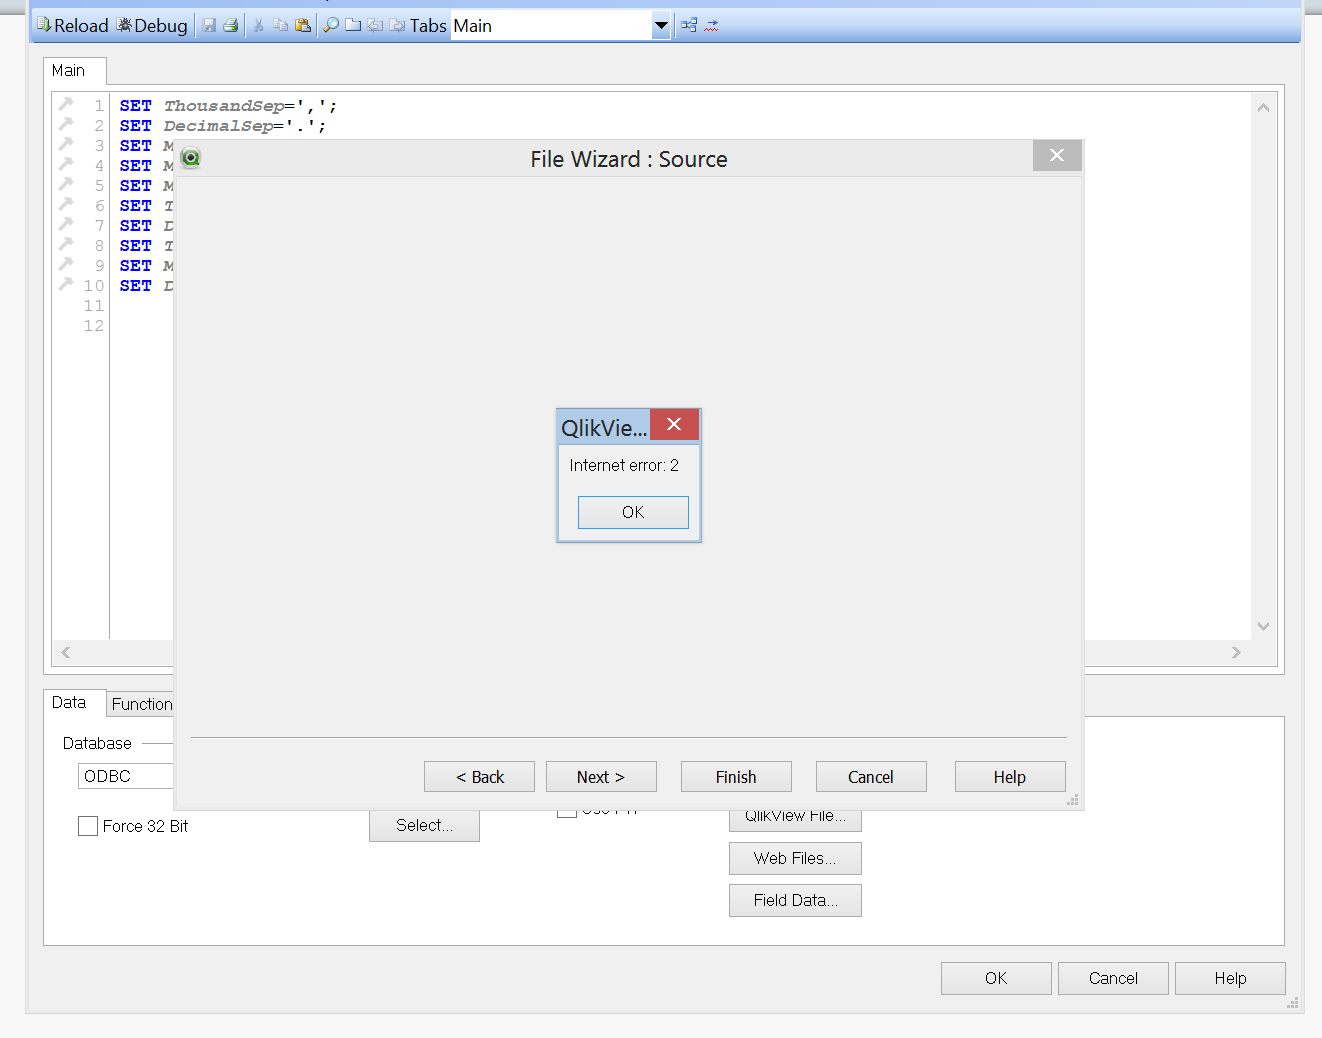This screenshot has width=1322, height=1038.
Task: Click Cancel in the Edit Script dialog
Action: (1113, 978)
